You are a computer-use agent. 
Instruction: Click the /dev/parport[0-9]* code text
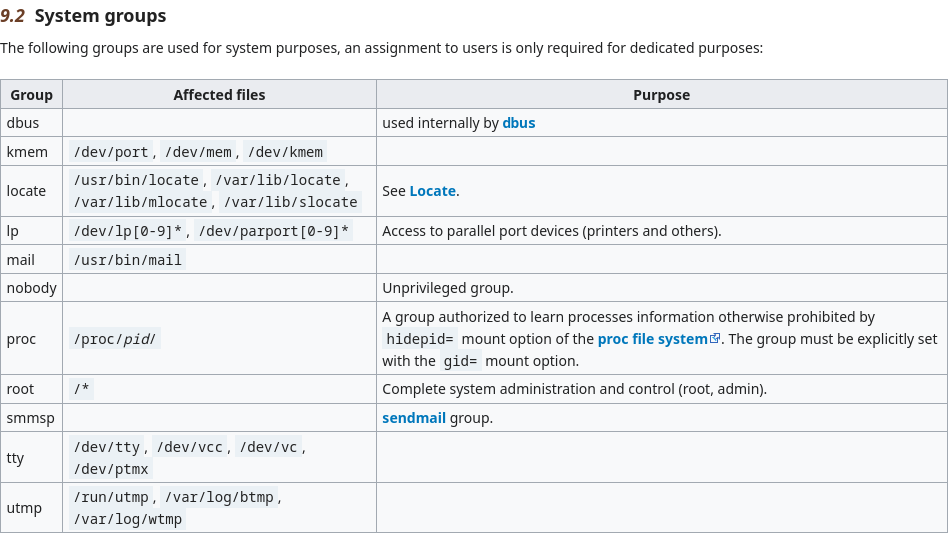point(274,231)
